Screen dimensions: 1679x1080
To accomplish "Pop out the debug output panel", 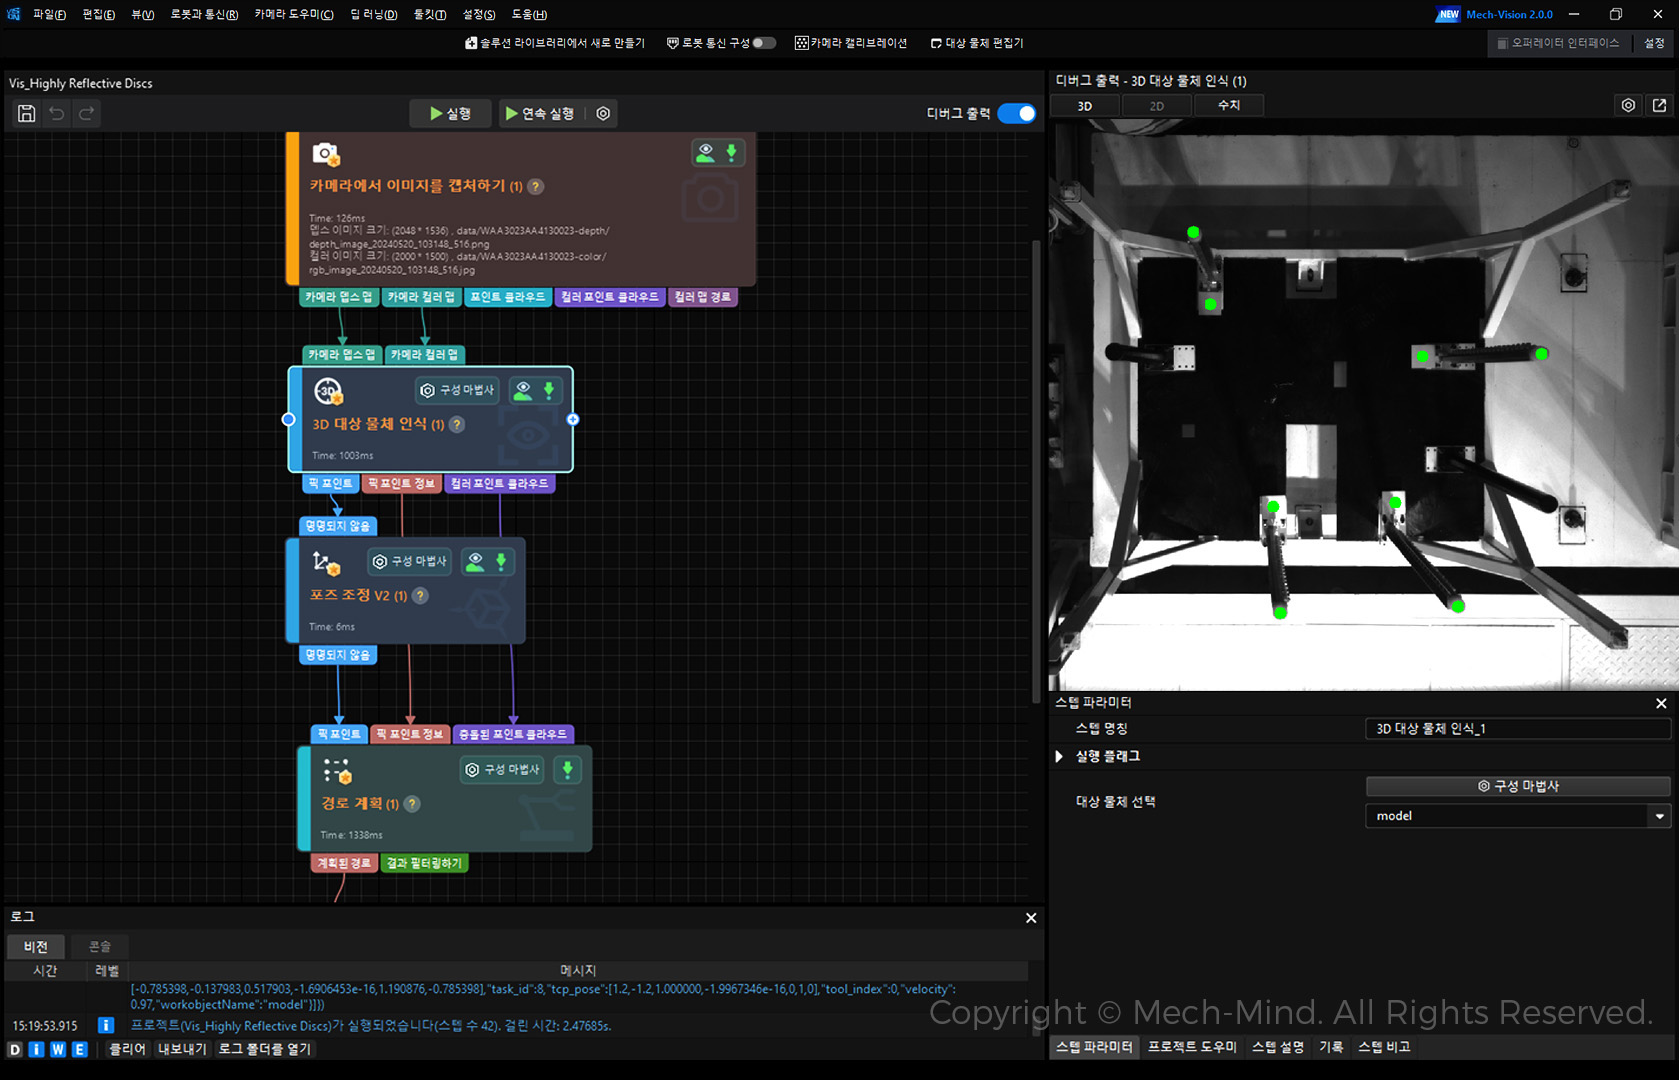I will [x=1659, y=105].
